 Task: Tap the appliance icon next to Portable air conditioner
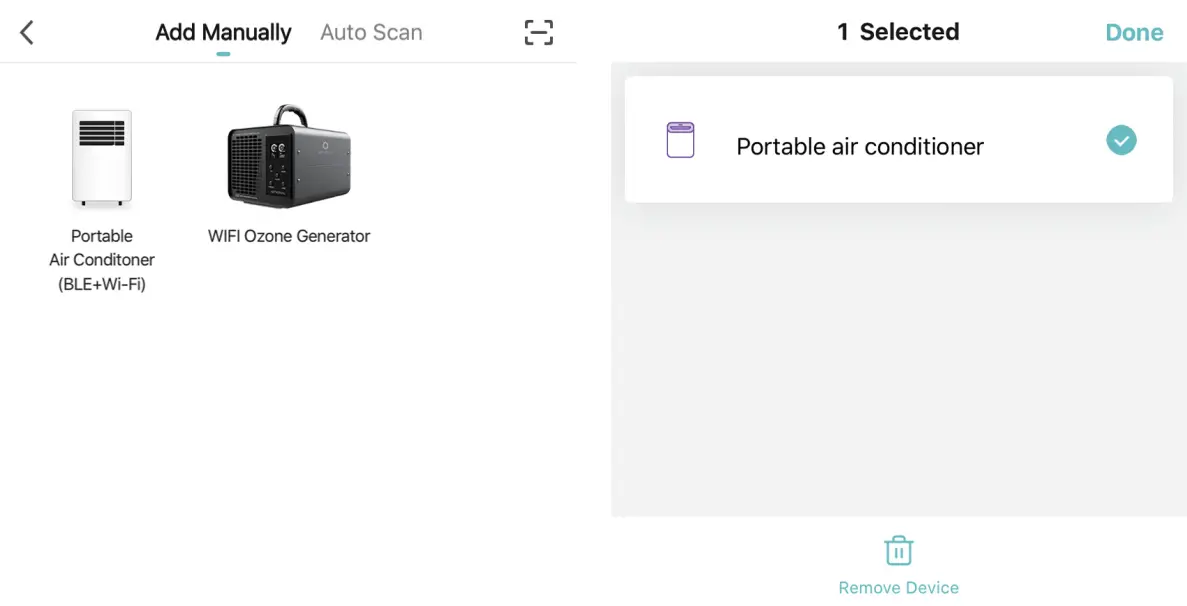click(x=681, y=139)
